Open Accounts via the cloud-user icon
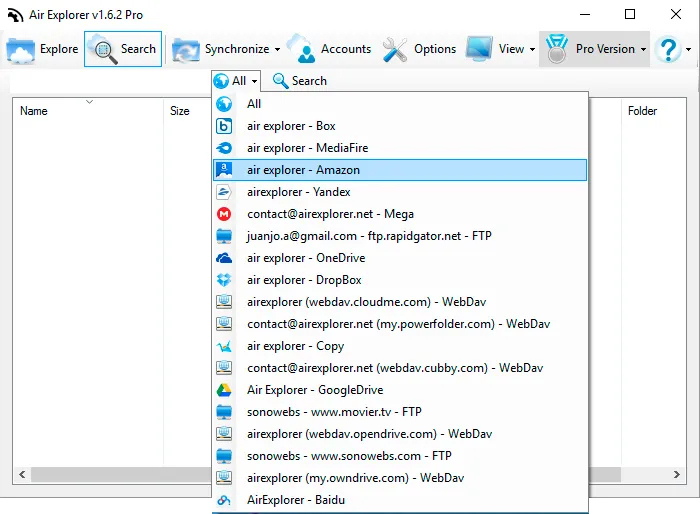Image resolution: width=700 pixels, height=514 pixels. coord(302,48)
